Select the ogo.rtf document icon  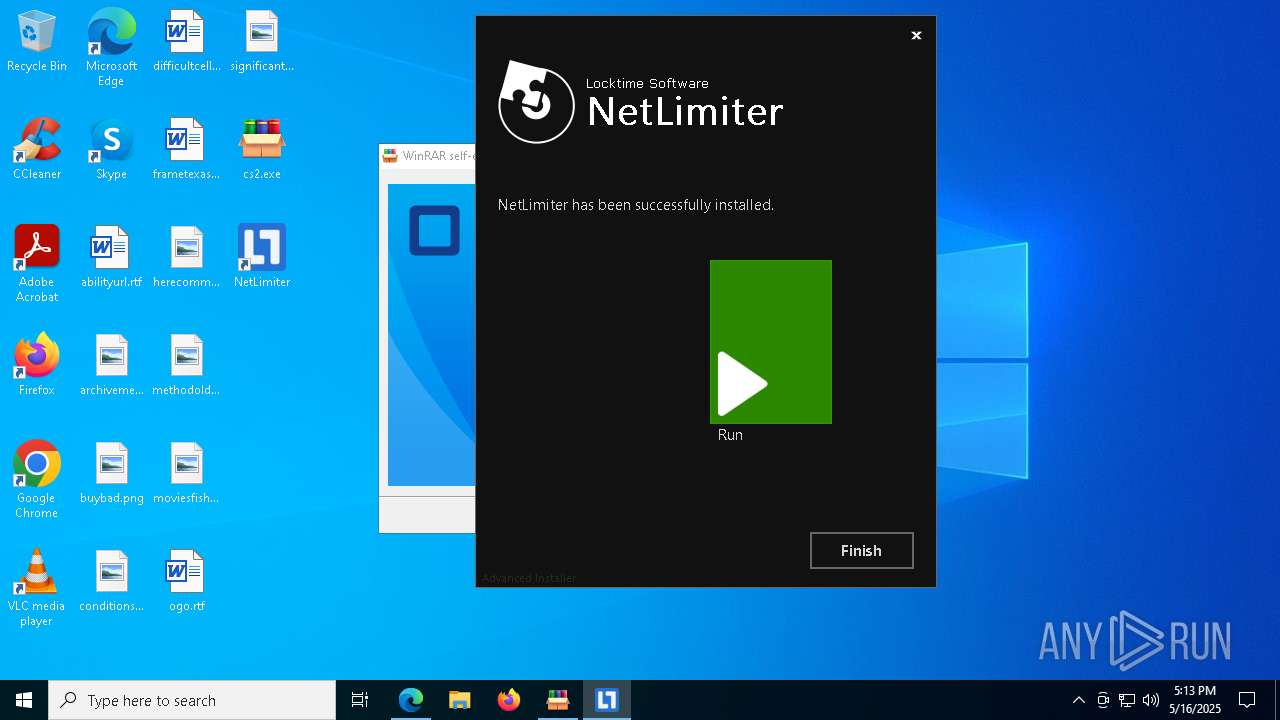coord(186,582)
